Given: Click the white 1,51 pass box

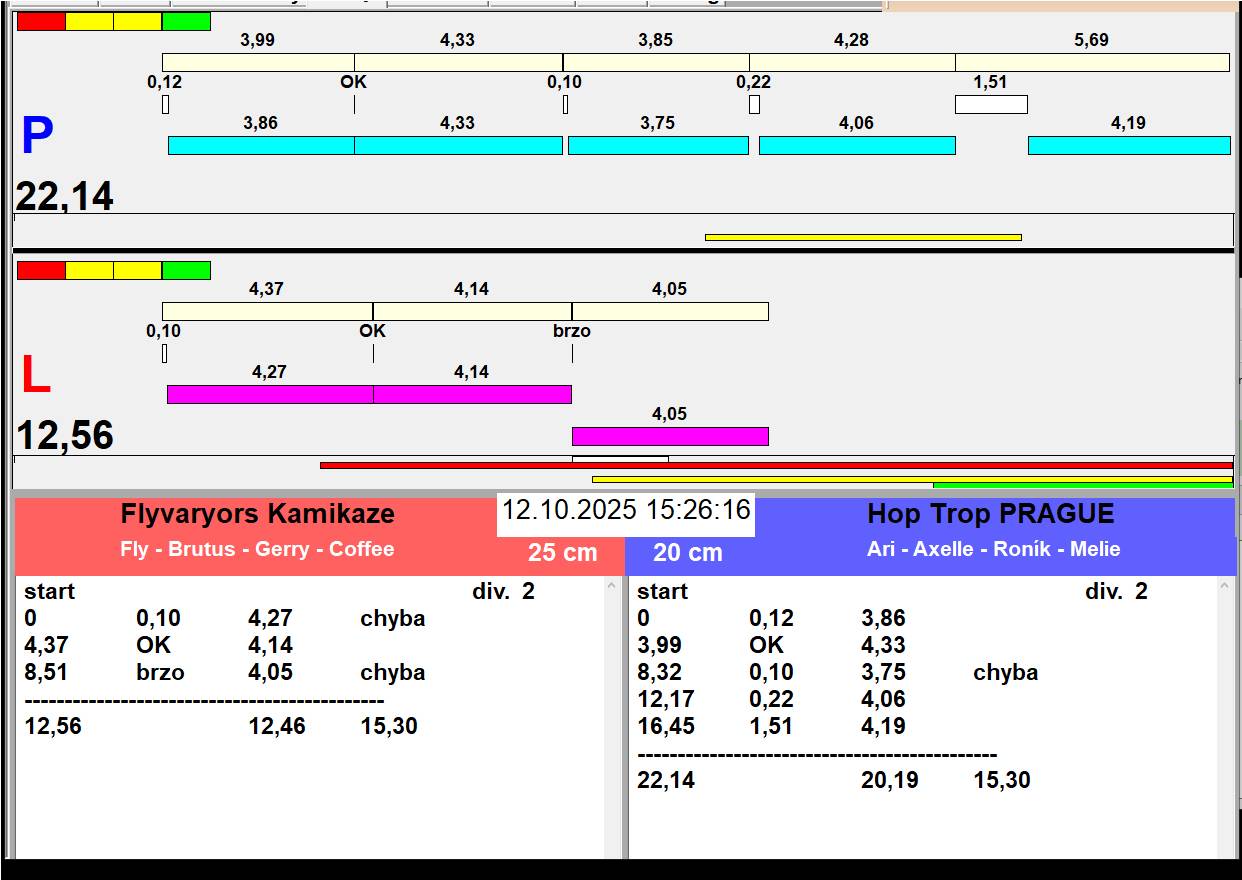Looking at the screenshot, I should (990, 104).
